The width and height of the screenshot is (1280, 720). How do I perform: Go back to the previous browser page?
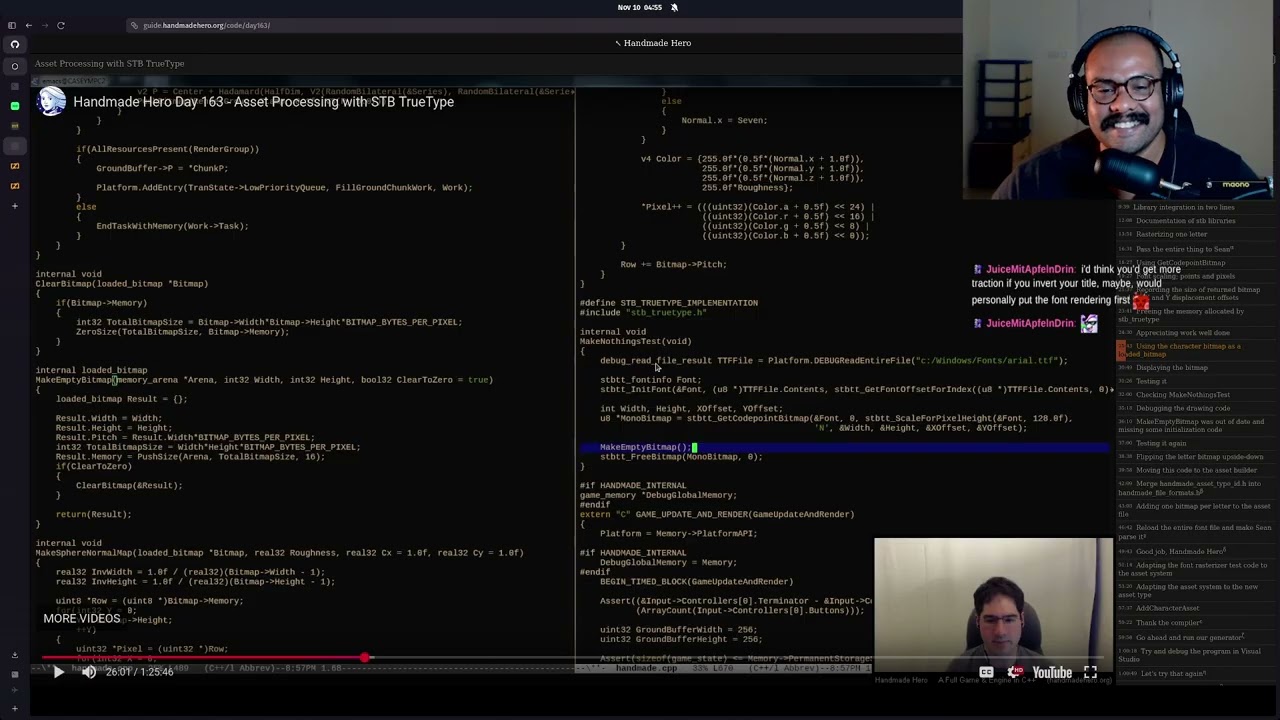[28, 25]
